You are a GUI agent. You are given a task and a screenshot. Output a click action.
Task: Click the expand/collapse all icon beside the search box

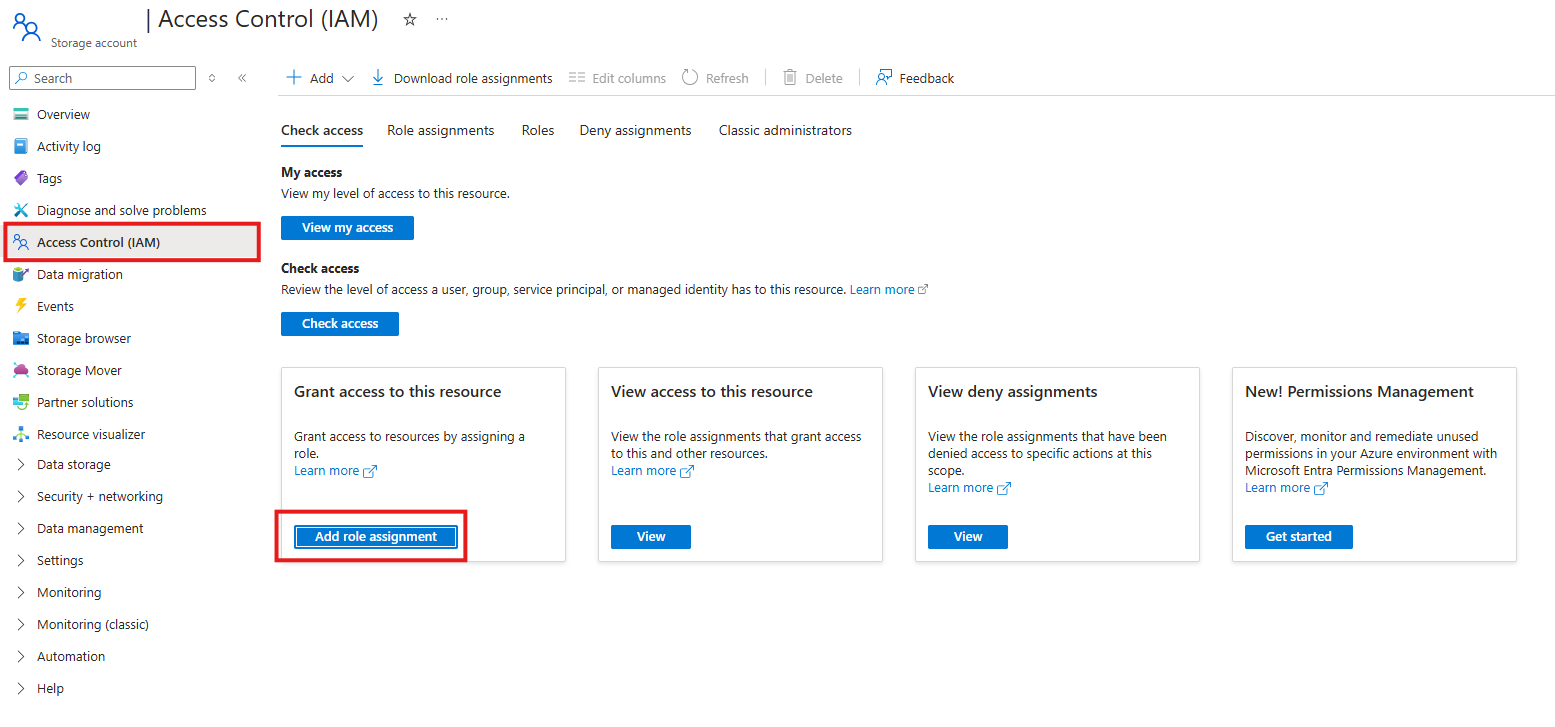(212, 78)
